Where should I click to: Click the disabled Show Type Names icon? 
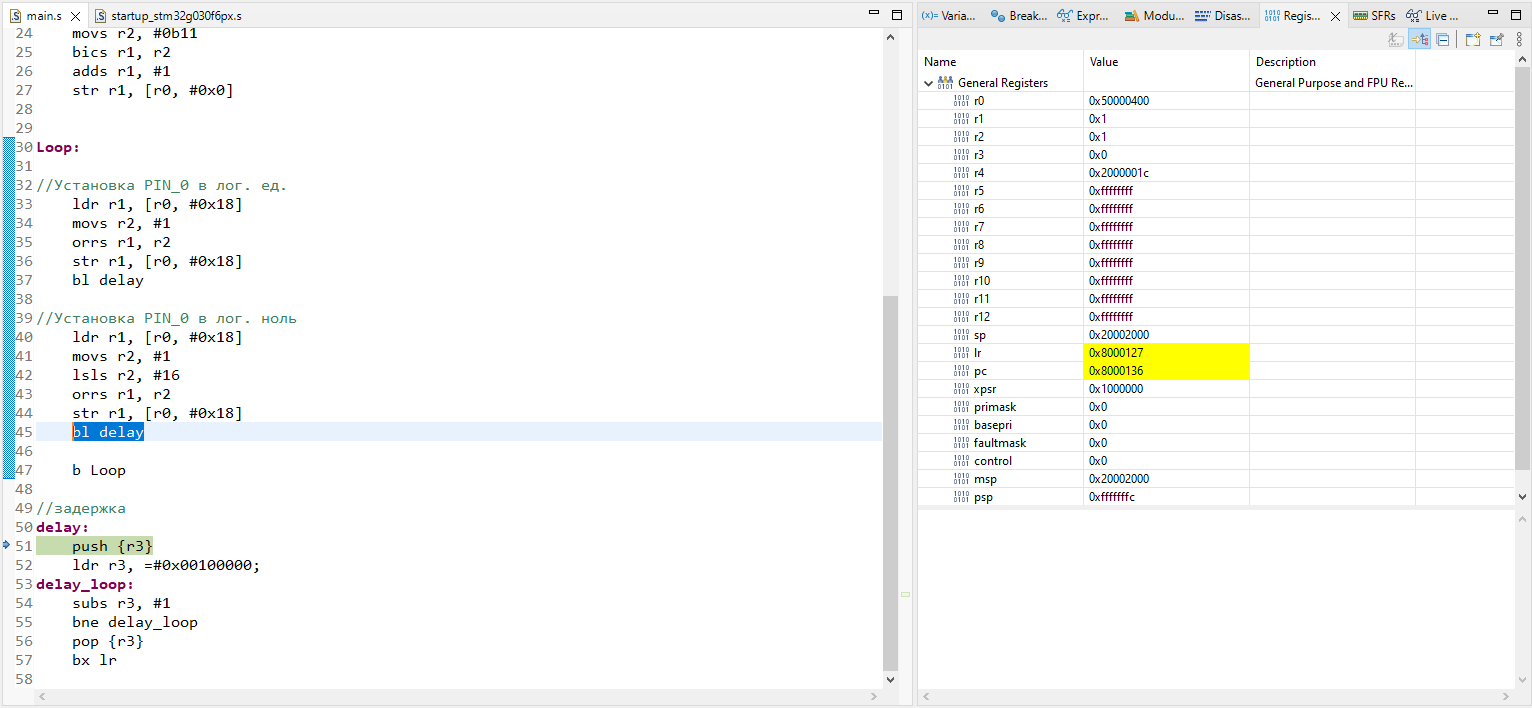click(1396, 39)
